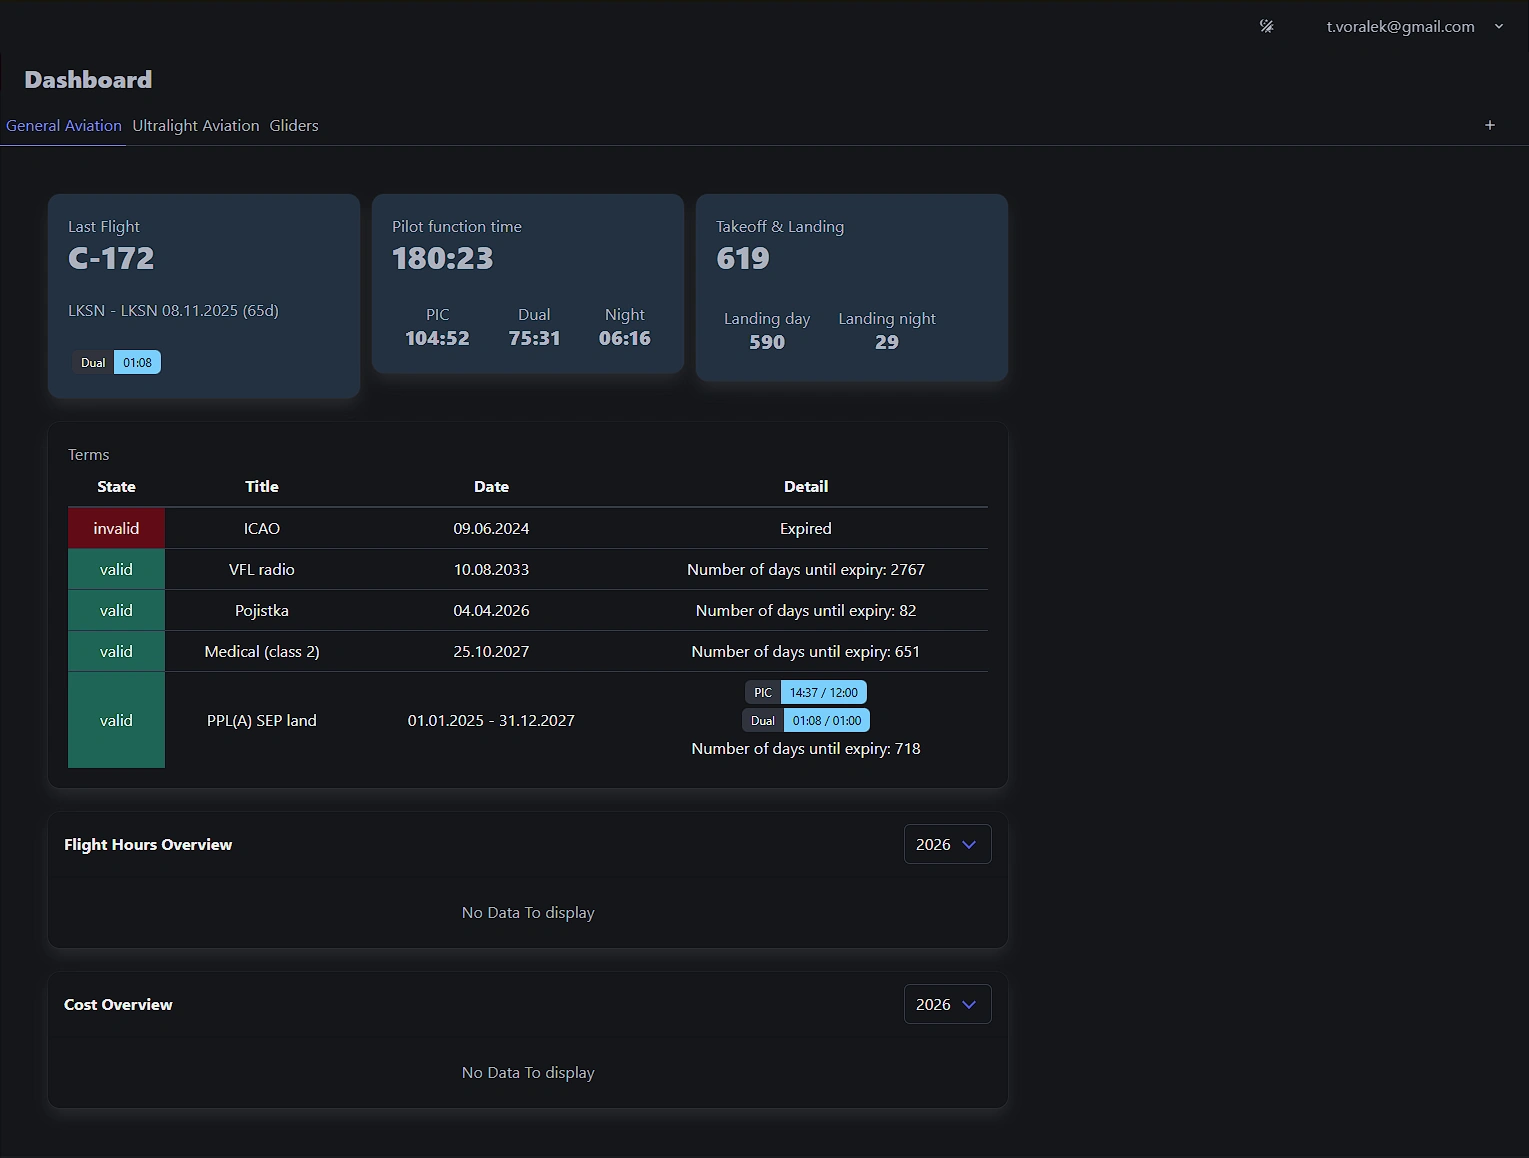Click the magic wand icon in top bar
The width and height of the screenshot is (1529, 1158).
pyautogui.click(x=1266, y=26)
